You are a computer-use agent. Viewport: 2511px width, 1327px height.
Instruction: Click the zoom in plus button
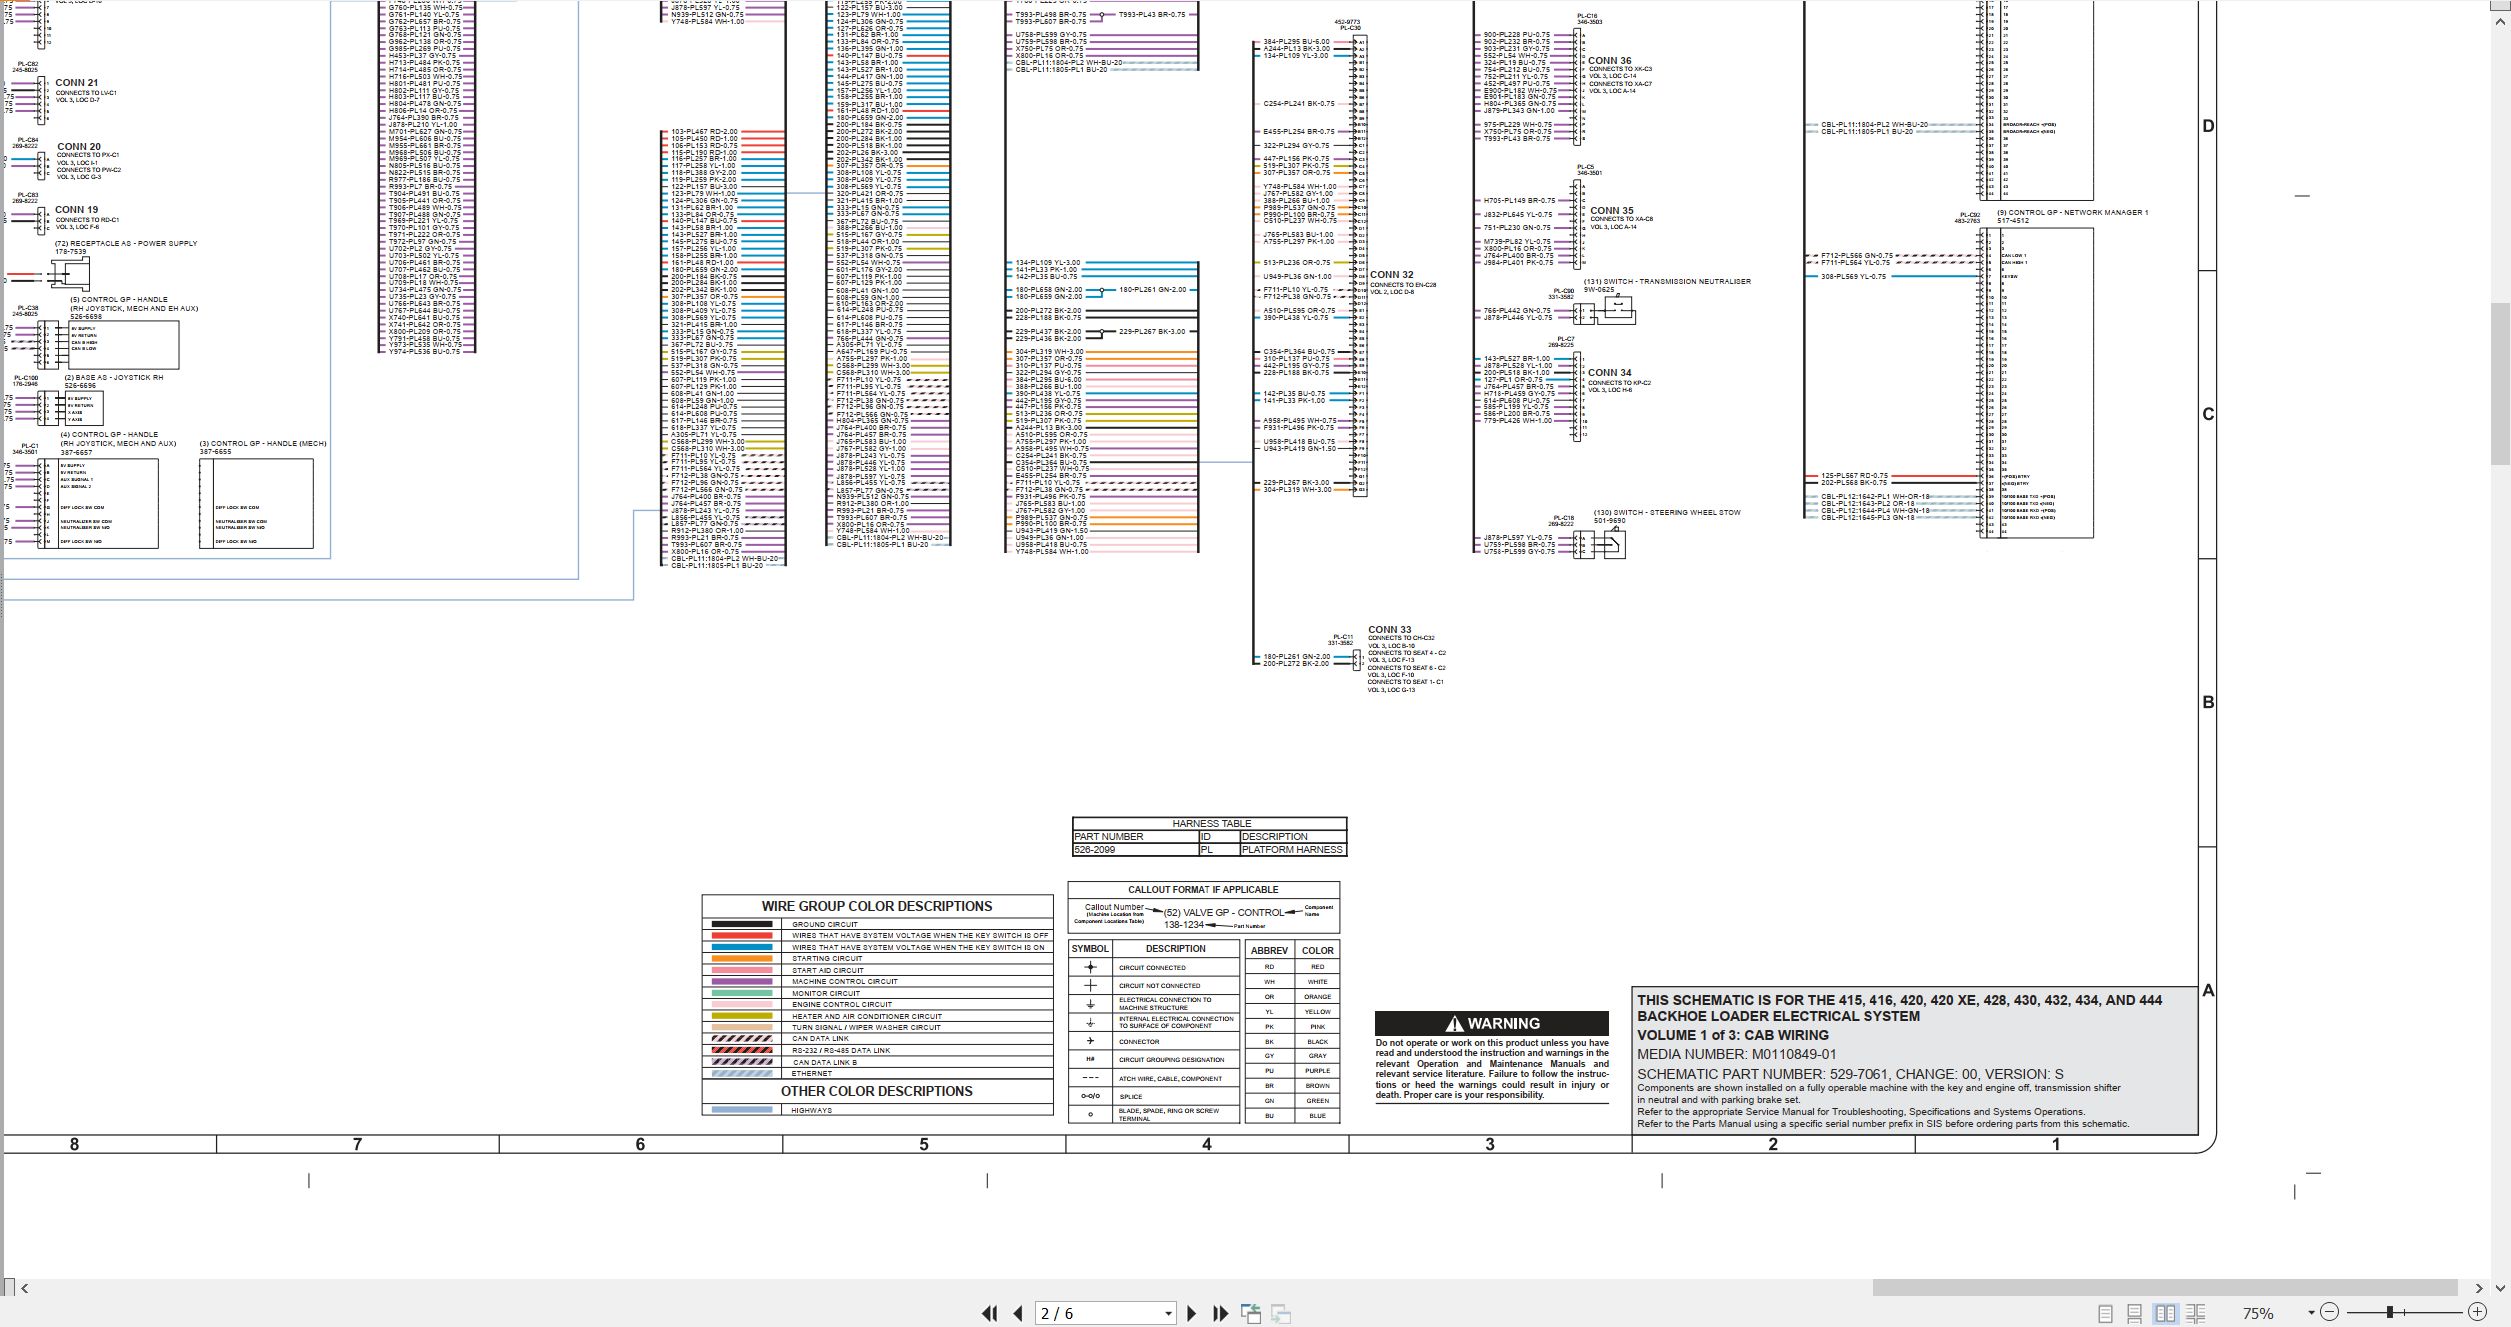[2477, 1312]
